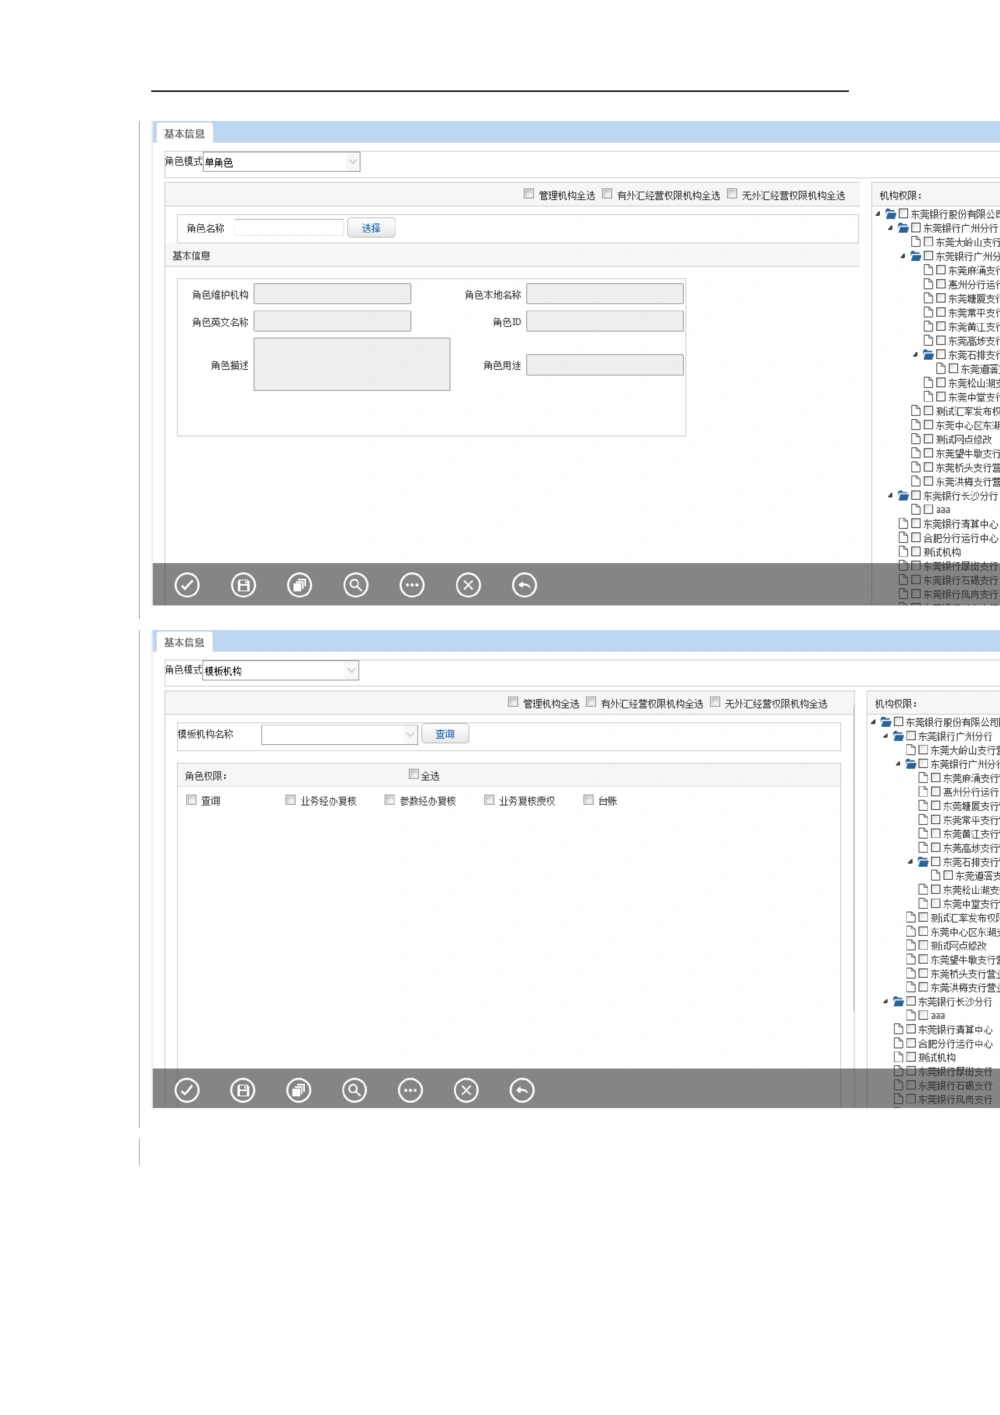
Task: Click the floppy-disk save icon in 单角色 panel
Action: (x=243, y=585)
